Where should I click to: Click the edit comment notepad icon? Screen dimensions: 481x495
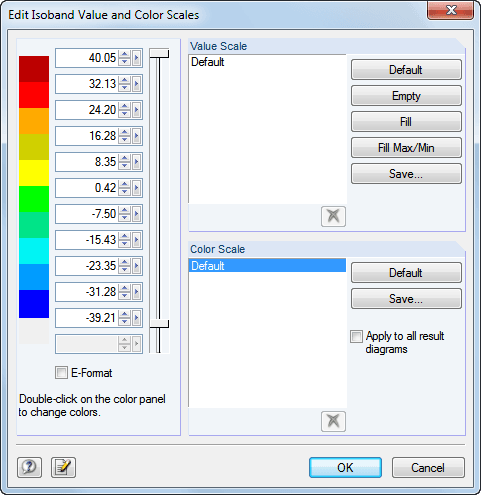63,467
